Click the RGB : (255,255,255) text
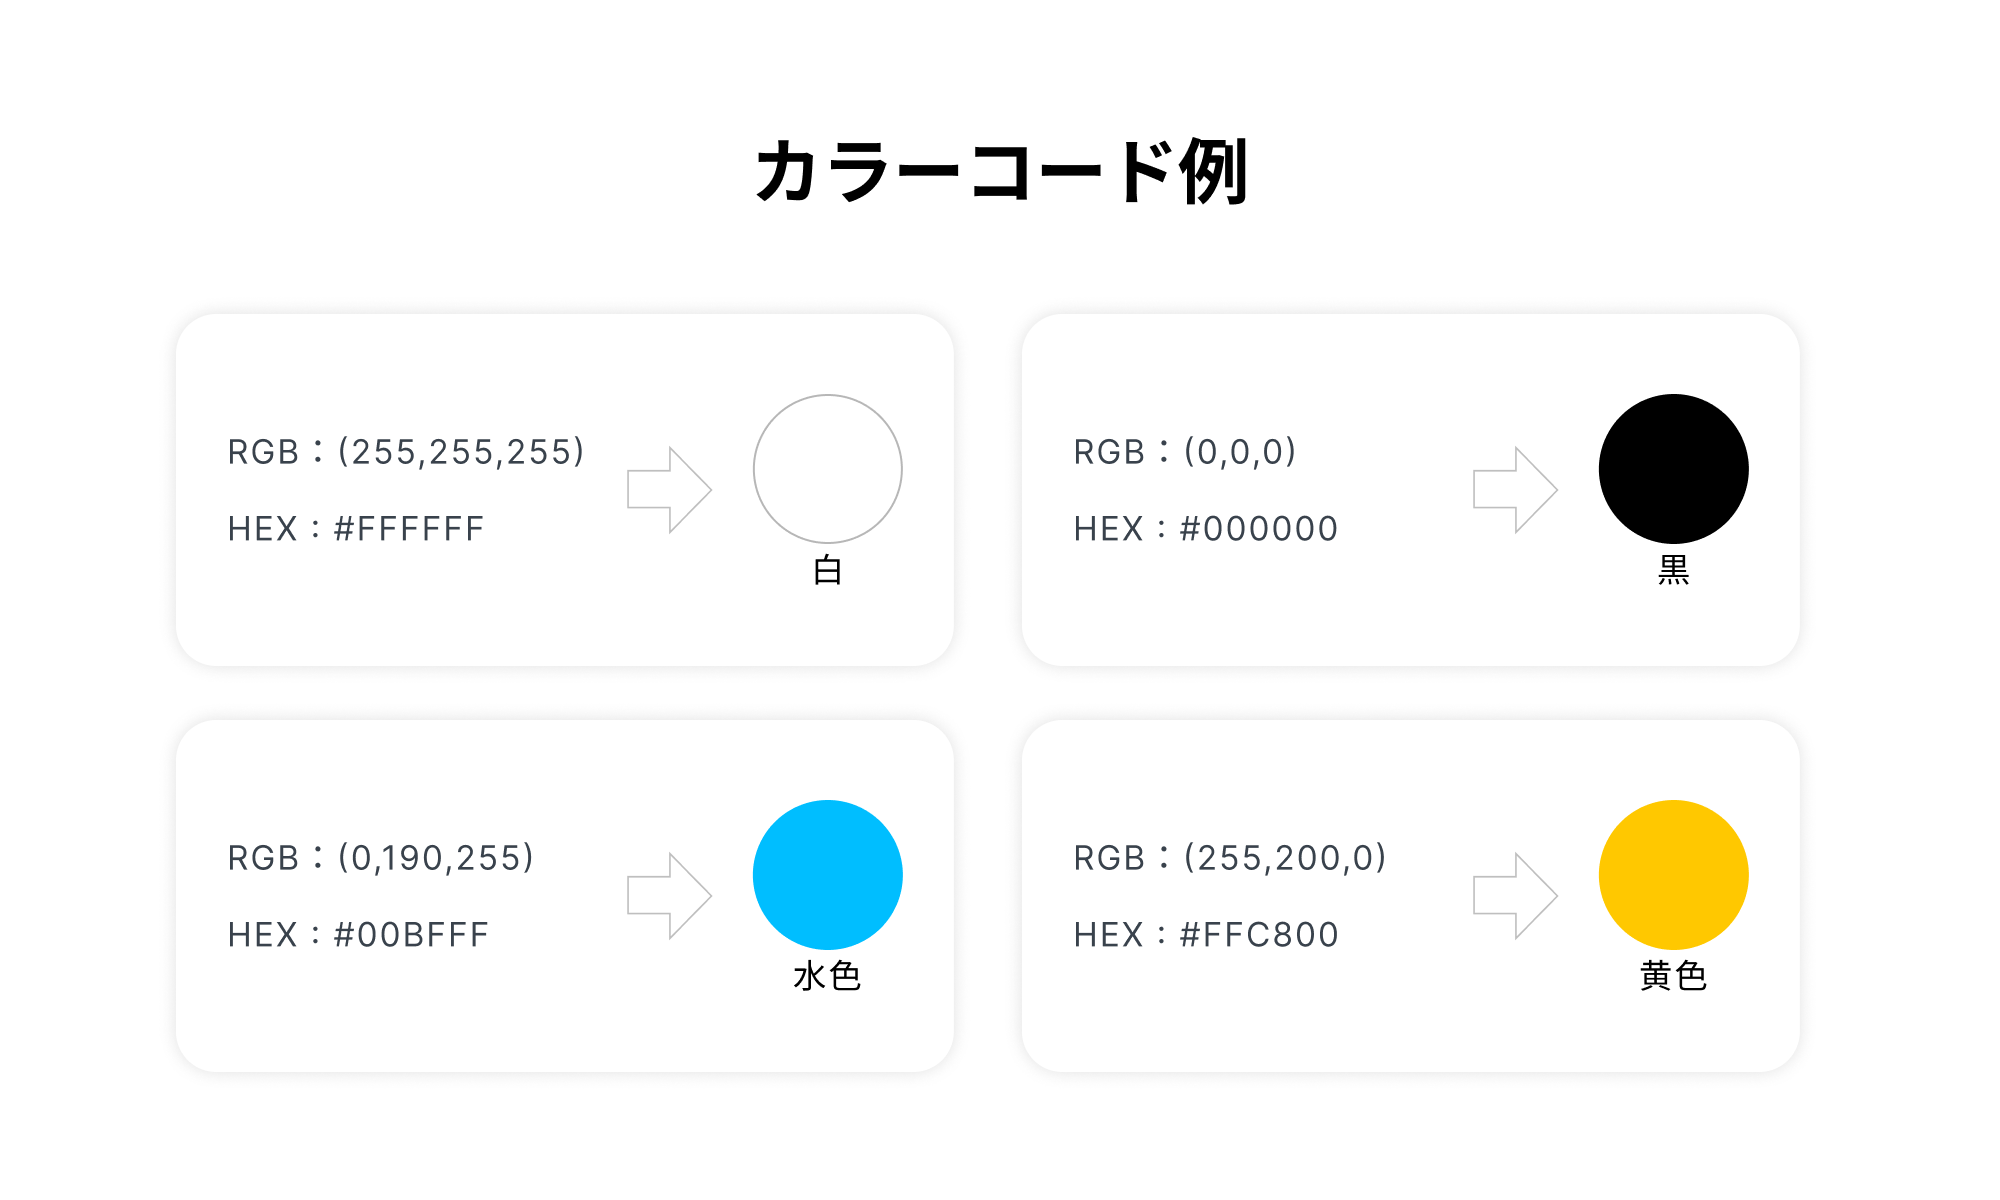The image size is (2000, 1200). tap(406, 452)
